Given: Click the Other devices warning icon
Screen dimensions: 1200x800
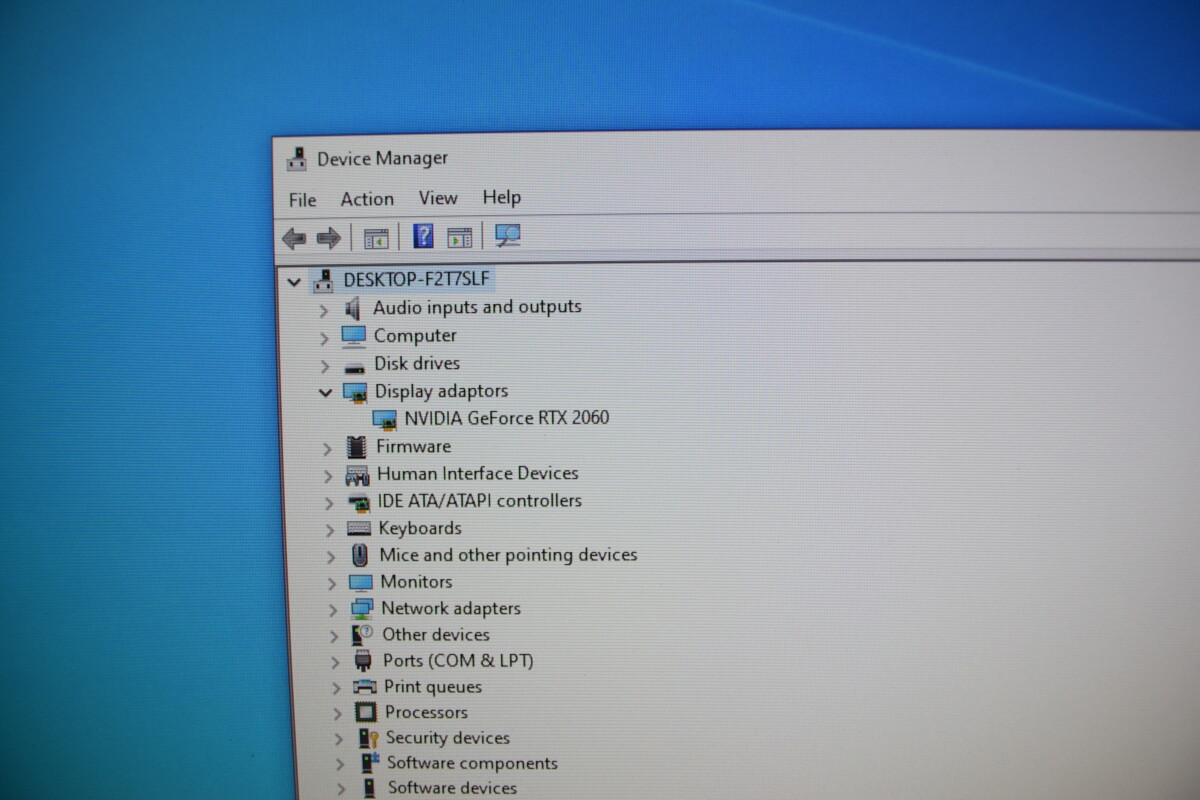Looking at the screenshot, I should [x=362, y=635].
